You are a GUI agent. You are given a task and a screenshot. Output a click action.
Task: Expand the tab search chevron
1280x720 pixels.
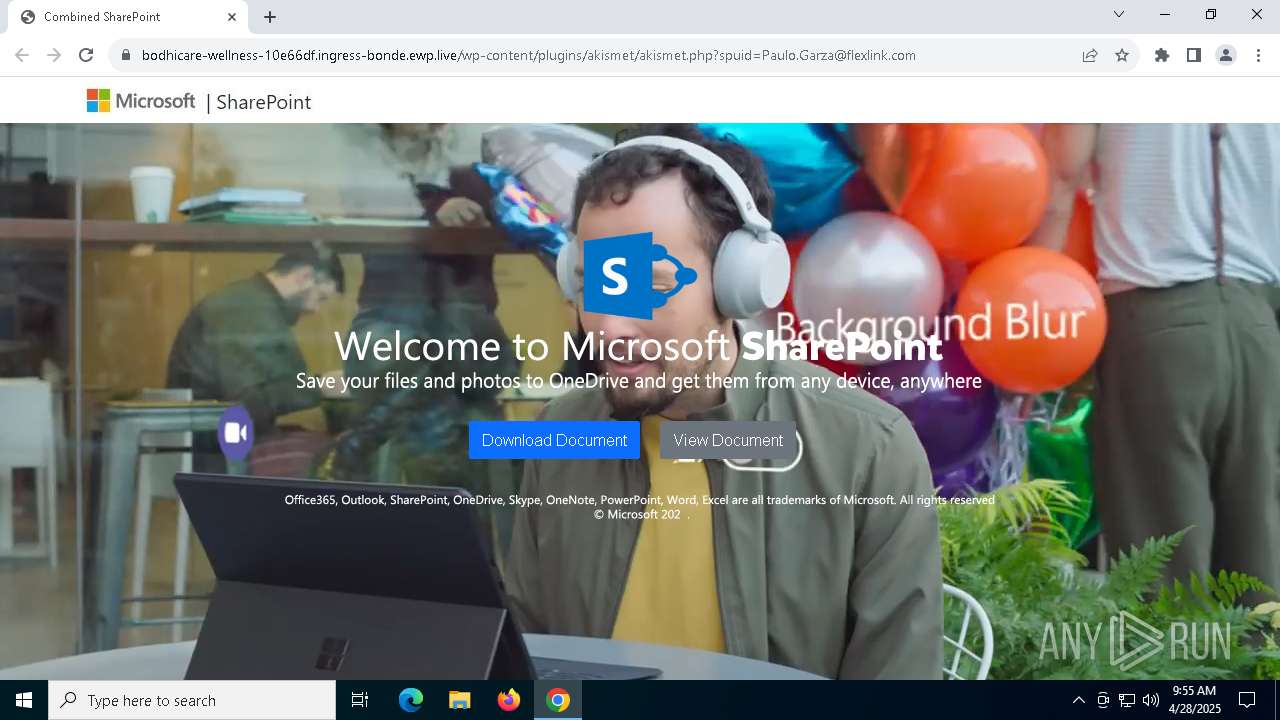pos(1119,14)
